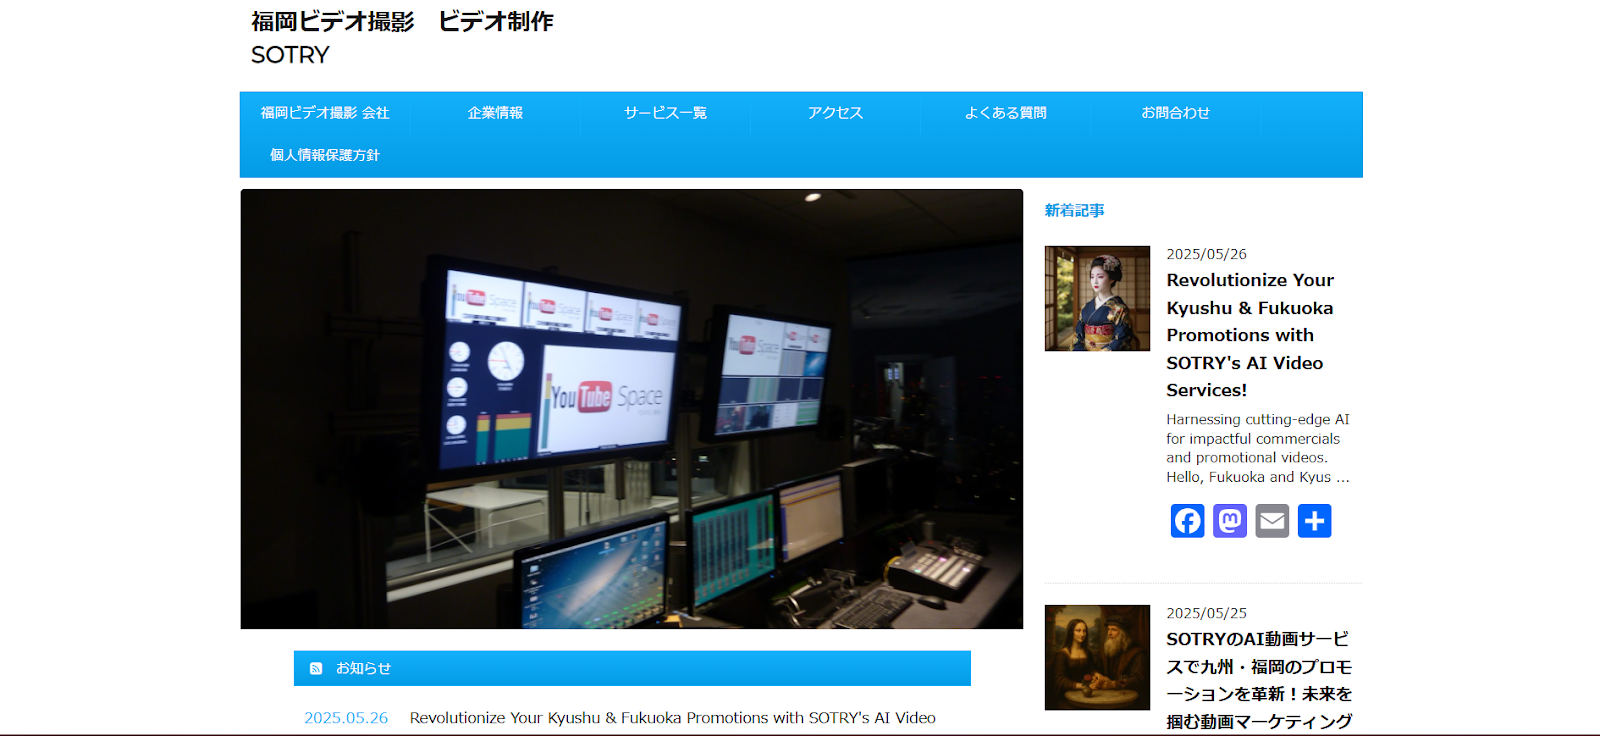Click the 2025/05/25 article date
The width and height of the screenshot is (1600, 736).
point(1207,613)
